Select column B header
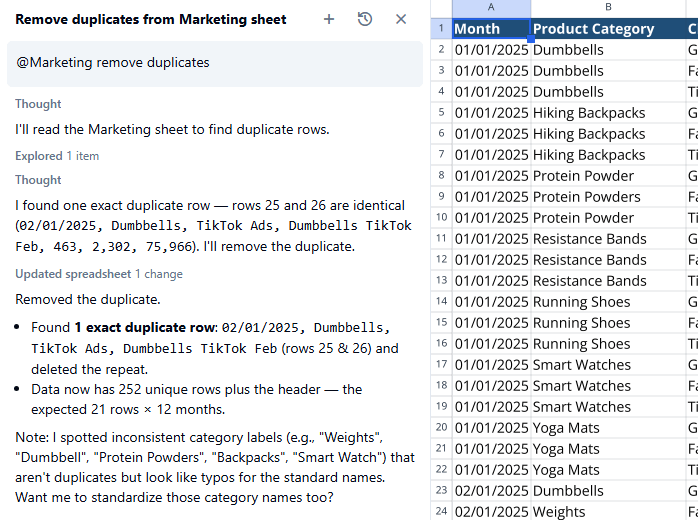This screenshot has width=698, height=520. 608,7
